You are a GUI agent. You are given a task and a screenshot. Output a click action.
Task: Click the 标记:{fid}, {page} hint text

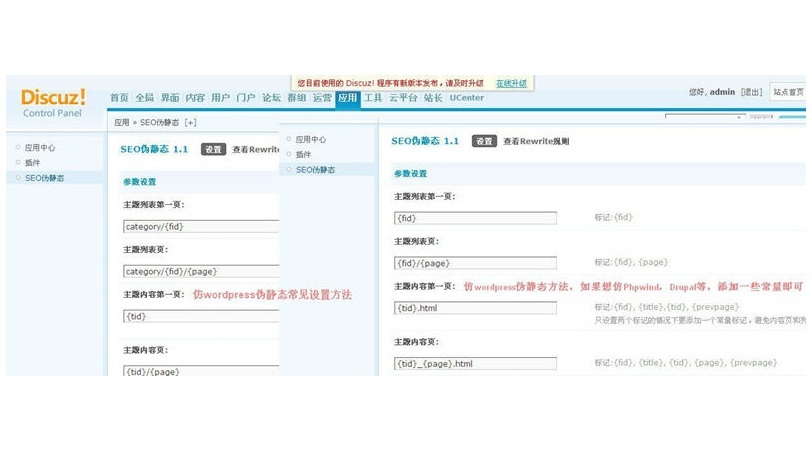[631, 262]
